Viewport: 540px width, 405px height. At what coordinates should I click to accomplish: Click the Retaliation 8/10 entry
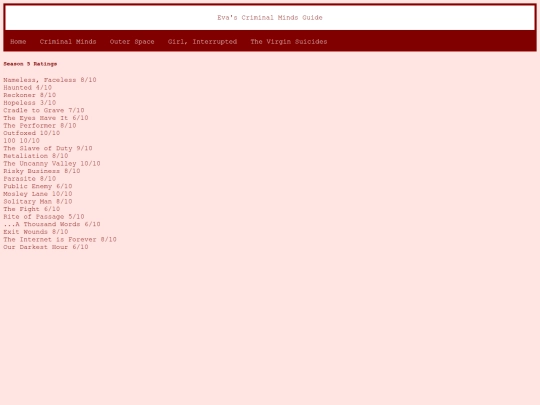[x=36, y=156]
